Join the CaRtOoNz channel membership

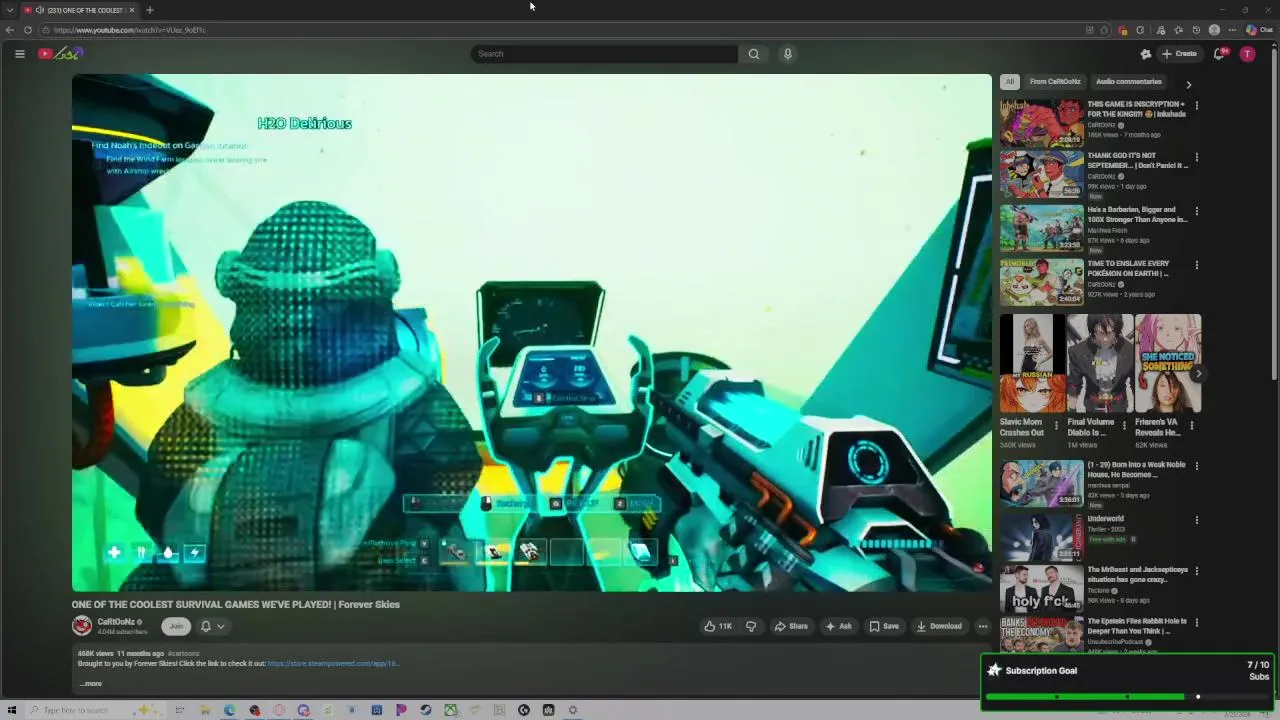coord(176,626)
